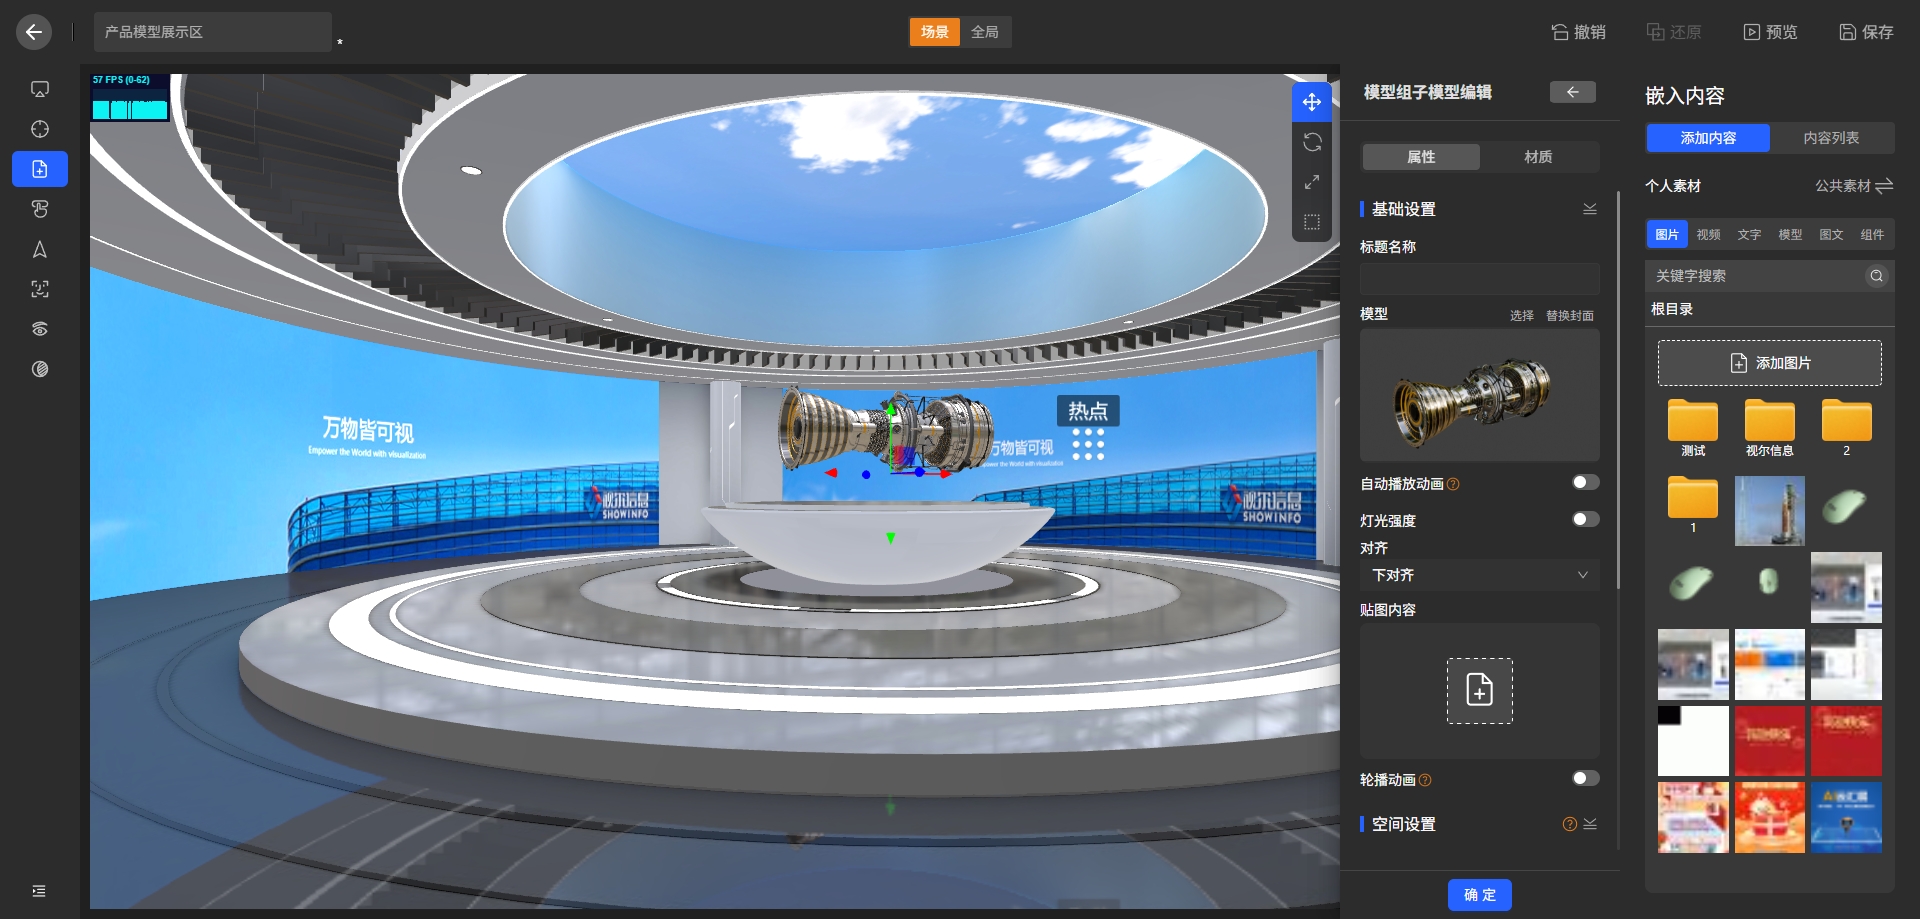
Task: Open the embed content sidebar icon
Action: pos(40,169)
